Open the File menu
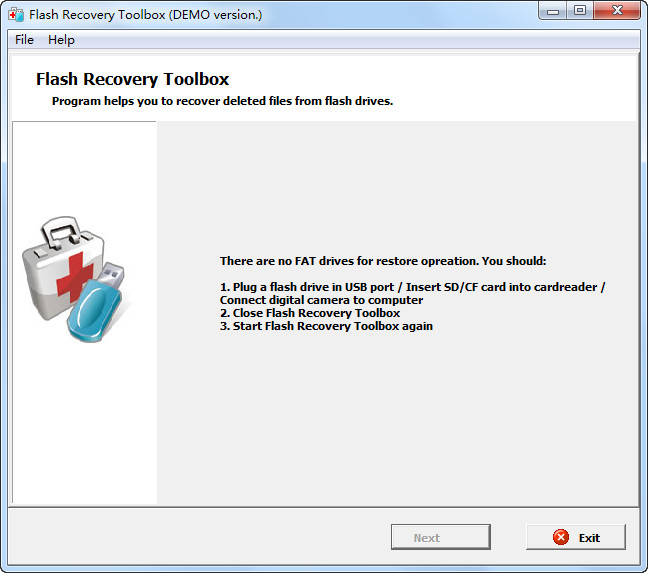 tap(24, 40)
